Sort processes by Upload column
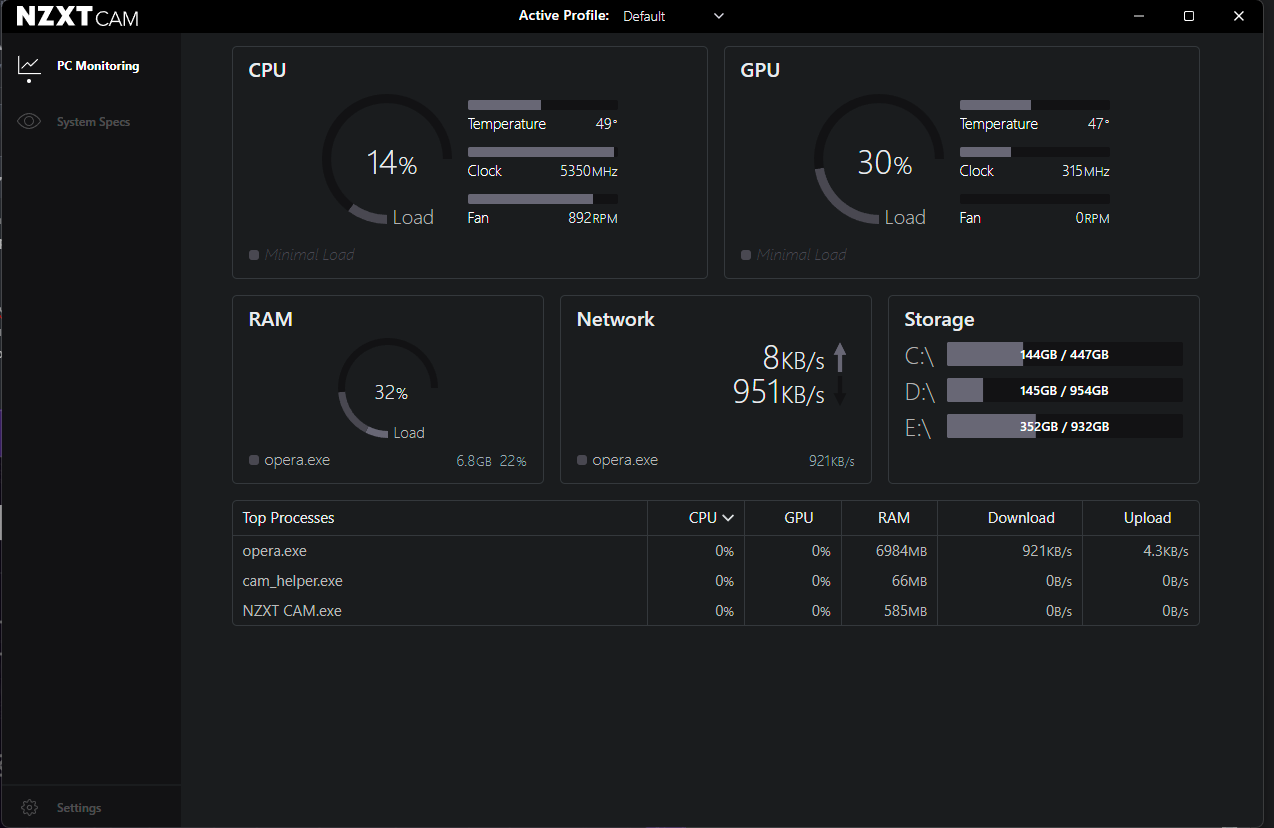This screenshot has height=828, width=1274. [1147, 518]
